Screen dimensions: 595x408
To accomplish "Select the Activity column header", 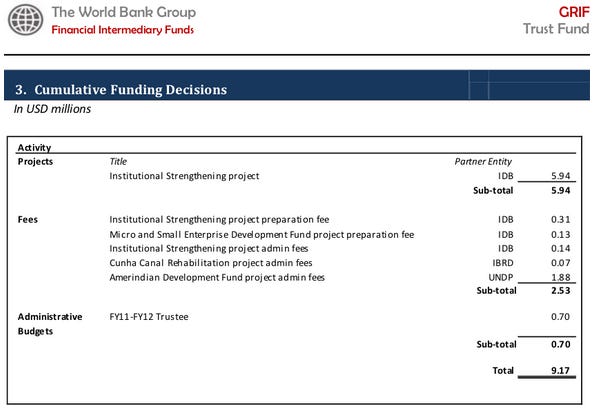I will click(34, 147).
